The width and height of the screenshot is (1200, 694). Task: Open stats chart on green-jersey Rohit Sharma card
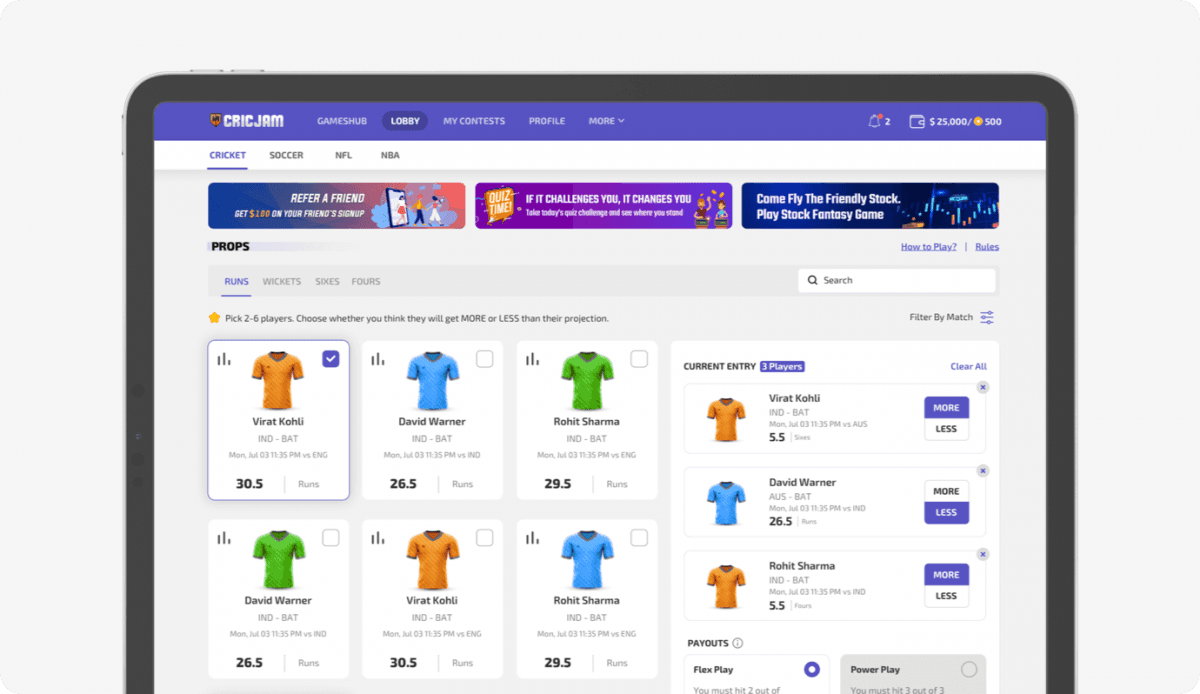tap(533, 359)
